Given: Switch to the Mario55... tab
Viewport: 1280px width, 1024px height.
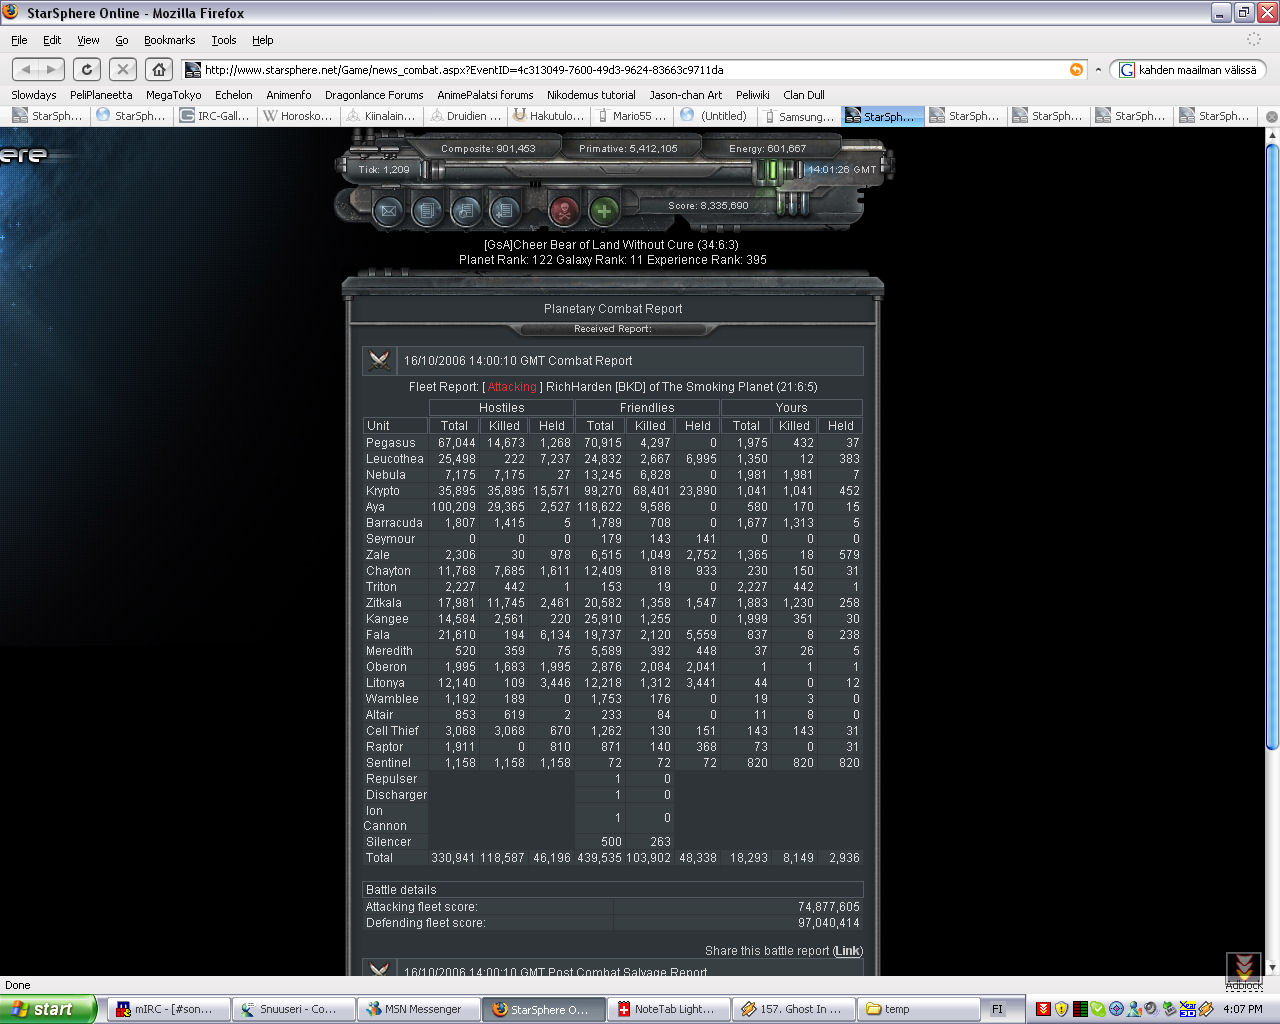Looking at the screenshot, I should (631, 116).
